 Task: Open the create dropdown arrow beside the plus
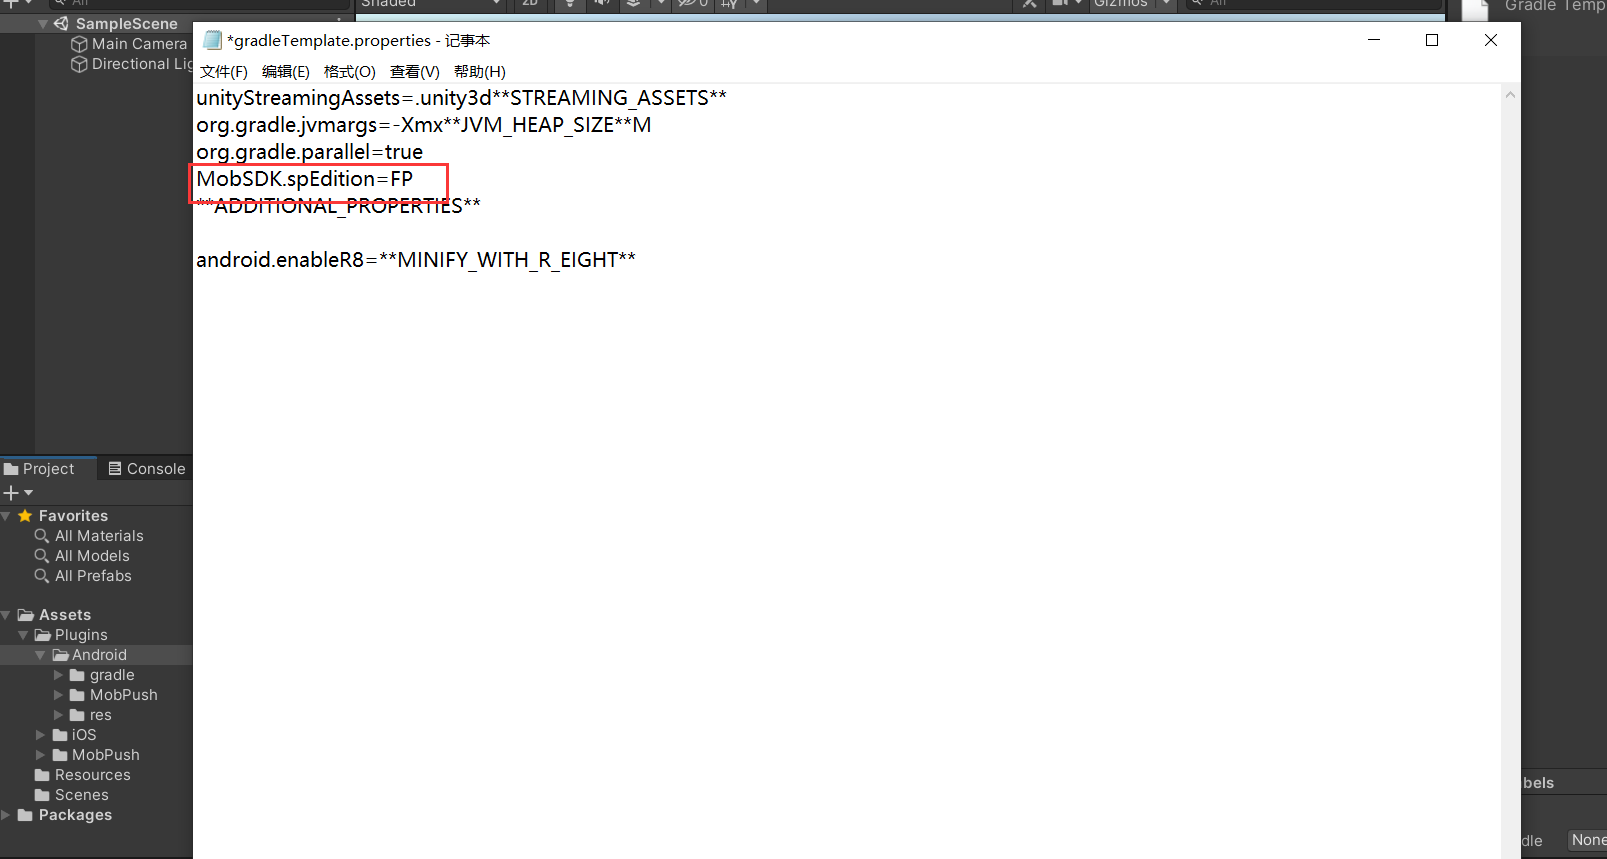pyautogui.click(x=28, y=493)
